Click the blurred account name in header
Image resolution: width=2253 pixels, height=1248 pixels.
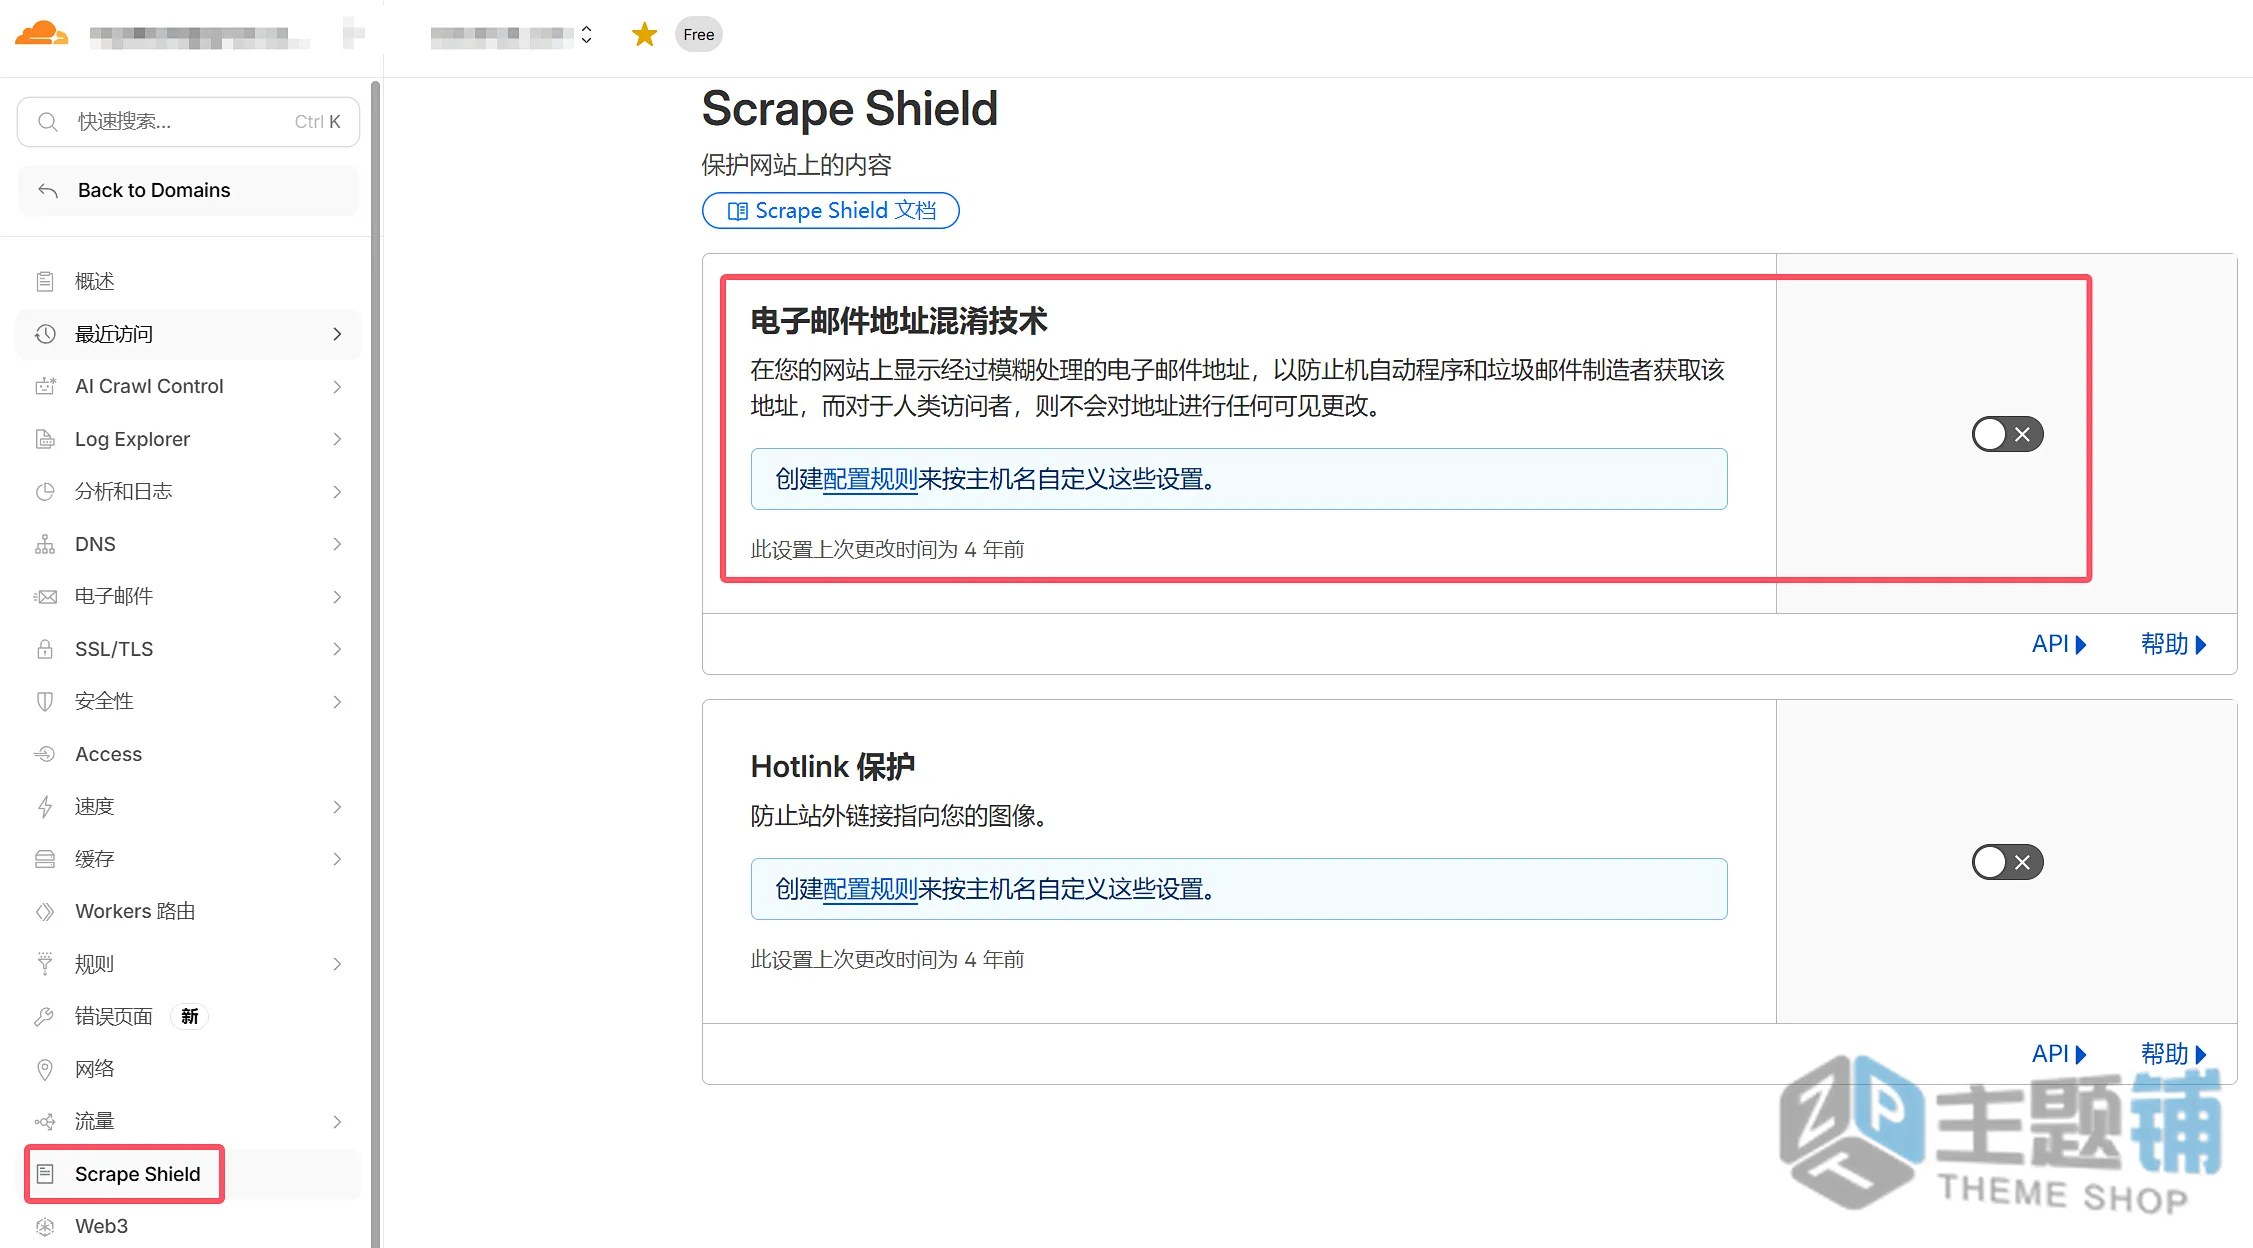(198, 37)
